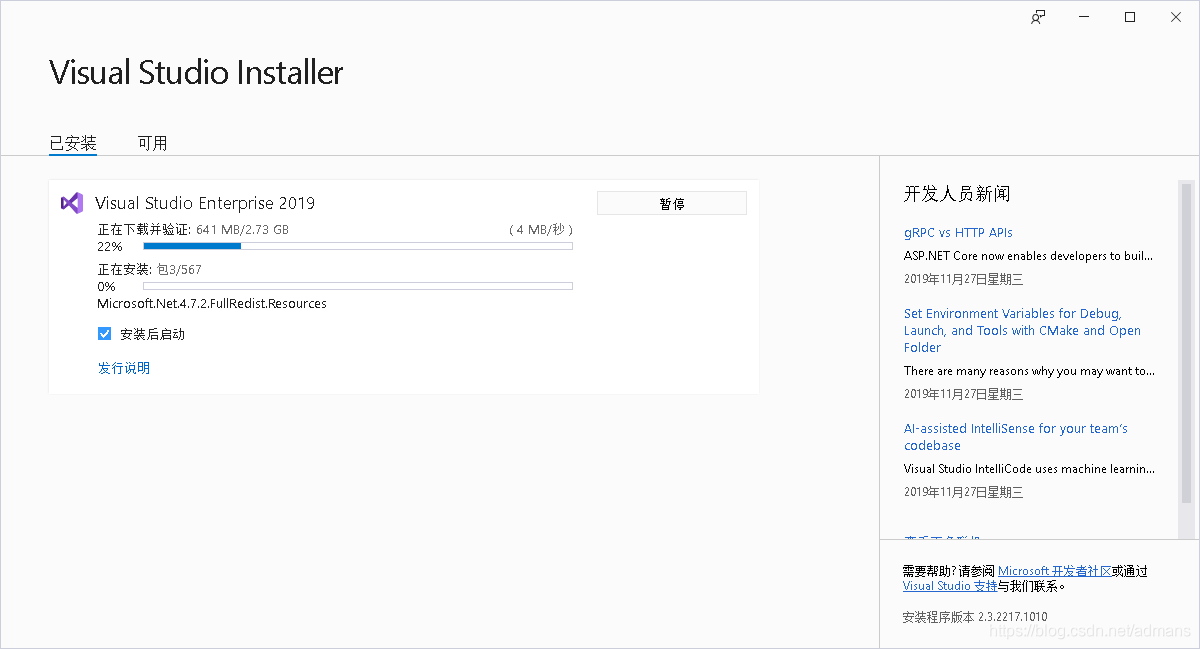Click the 0% installation percentage
The image size is (1200, 649).
pos(106,286)
